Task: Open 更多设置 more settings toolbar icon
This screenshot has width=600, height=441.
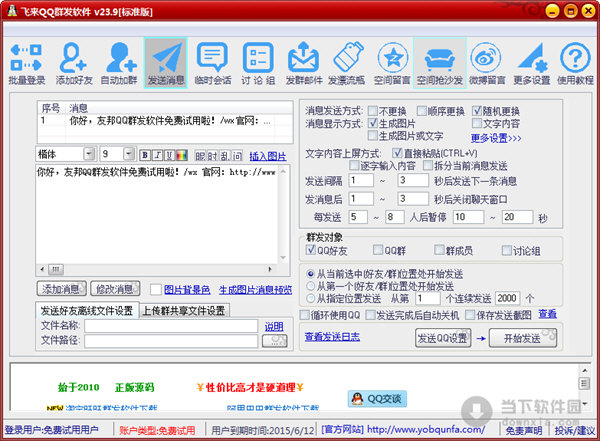Action: (x=532, y=64)
